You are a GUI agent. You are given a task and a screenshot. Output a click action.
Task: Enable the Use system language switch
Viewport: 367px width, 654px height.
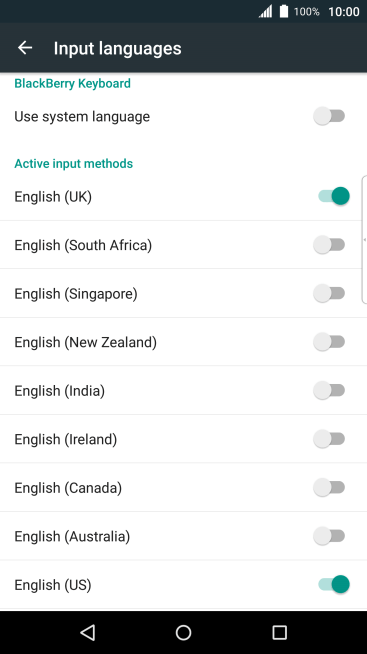[329, 116]
